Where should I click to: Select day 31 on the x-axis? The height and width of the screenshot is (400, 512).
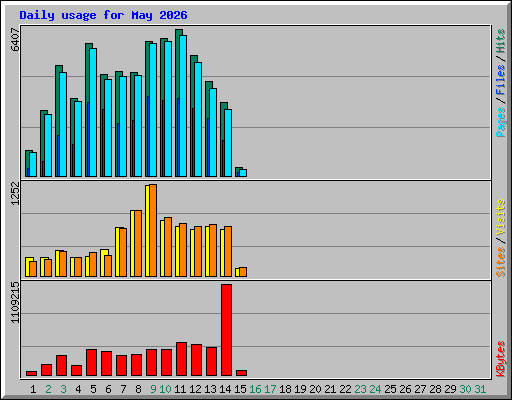pos(480,389)
